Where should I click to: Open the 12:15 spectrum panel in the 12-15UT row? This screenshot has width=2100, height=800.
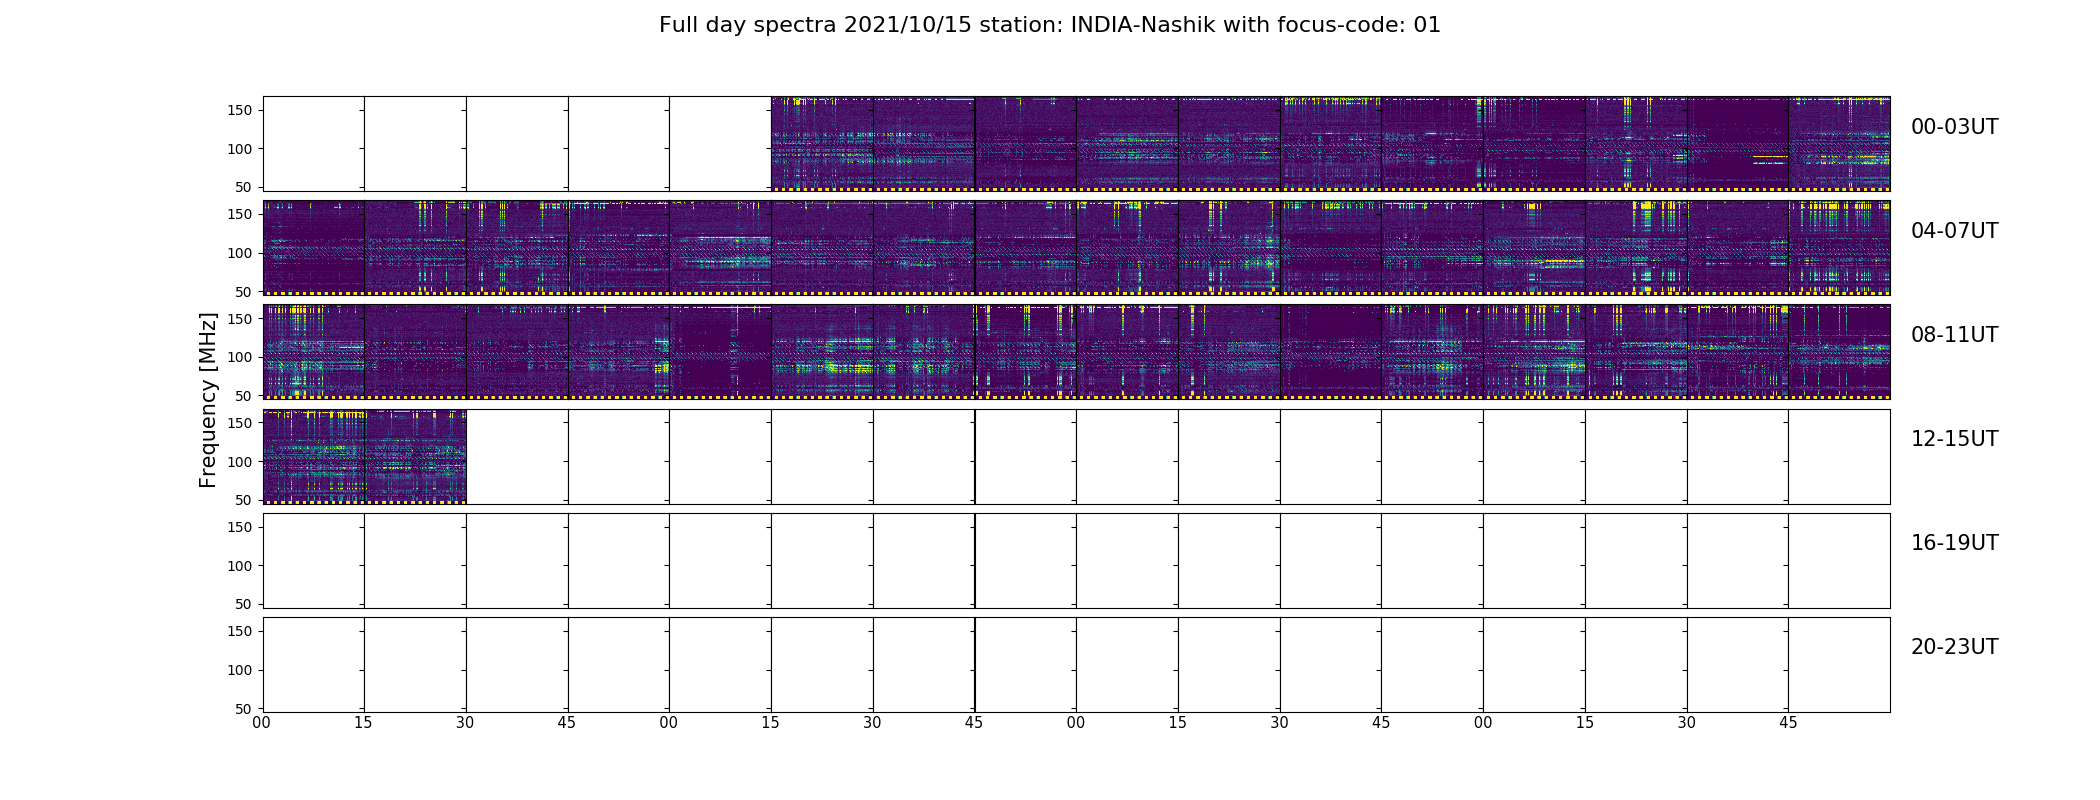tap(416, 456)
